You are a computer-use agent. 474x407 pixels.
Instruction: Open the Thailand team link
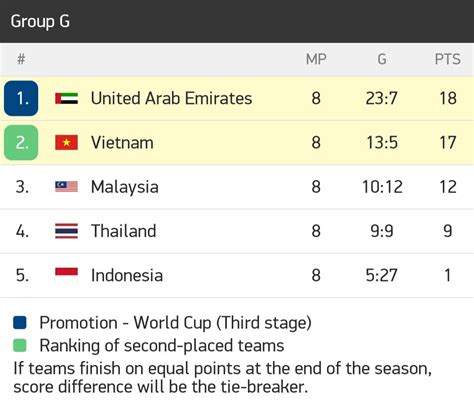pos(124,231)
